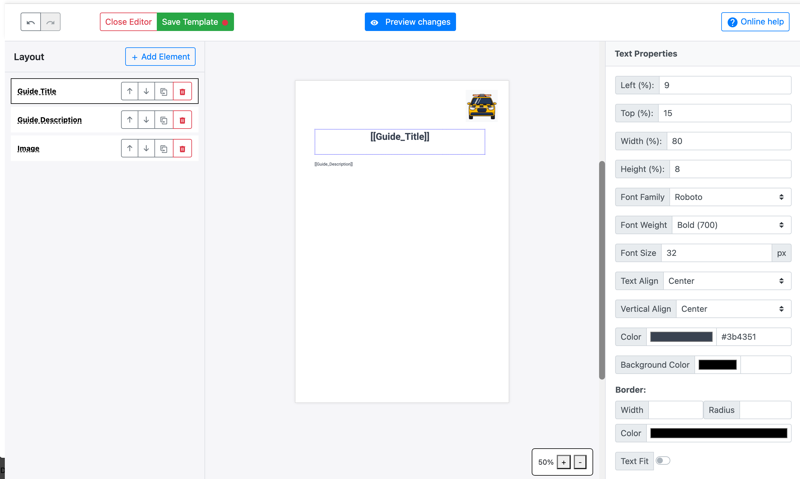
Task: Open the Font Family dropdown
Action: click(x=729, y=197)
